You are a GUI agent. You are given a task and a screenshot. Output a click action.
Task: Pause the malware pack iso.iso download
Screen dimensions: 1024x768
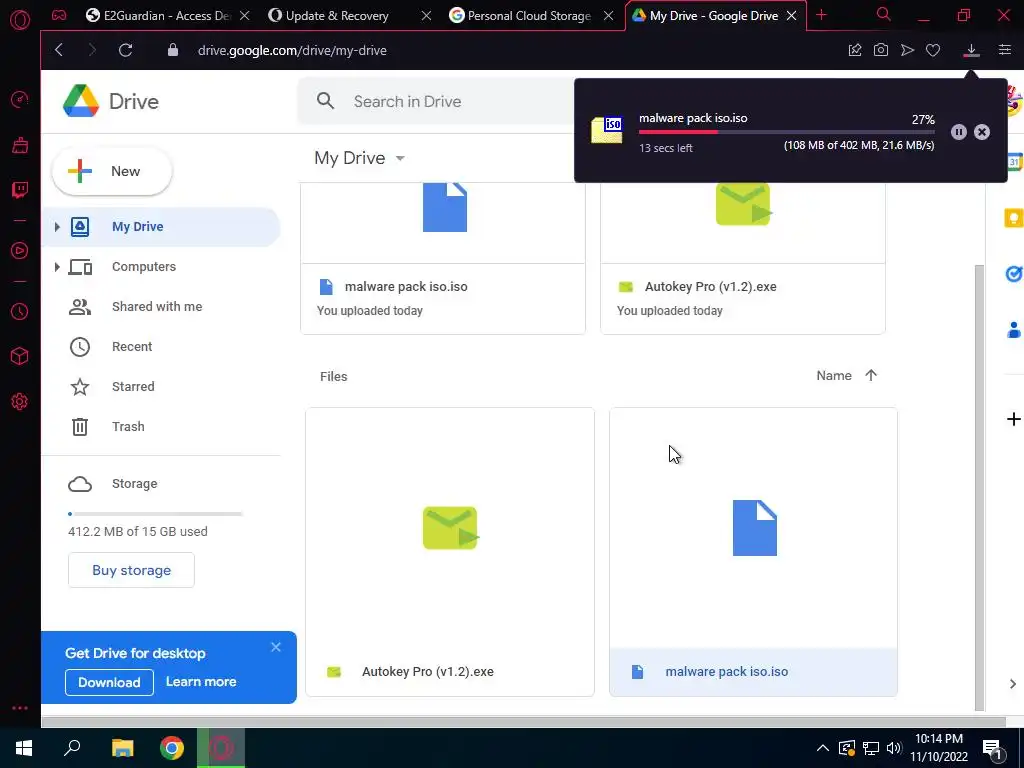(959, 132)
